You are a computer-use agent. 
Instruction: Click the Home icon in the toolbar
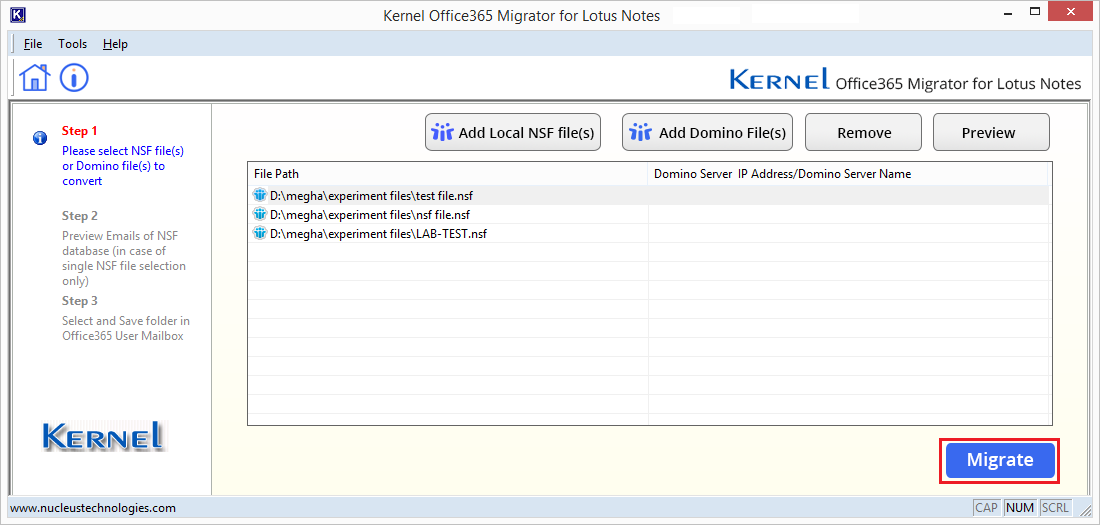coord(35,77)
